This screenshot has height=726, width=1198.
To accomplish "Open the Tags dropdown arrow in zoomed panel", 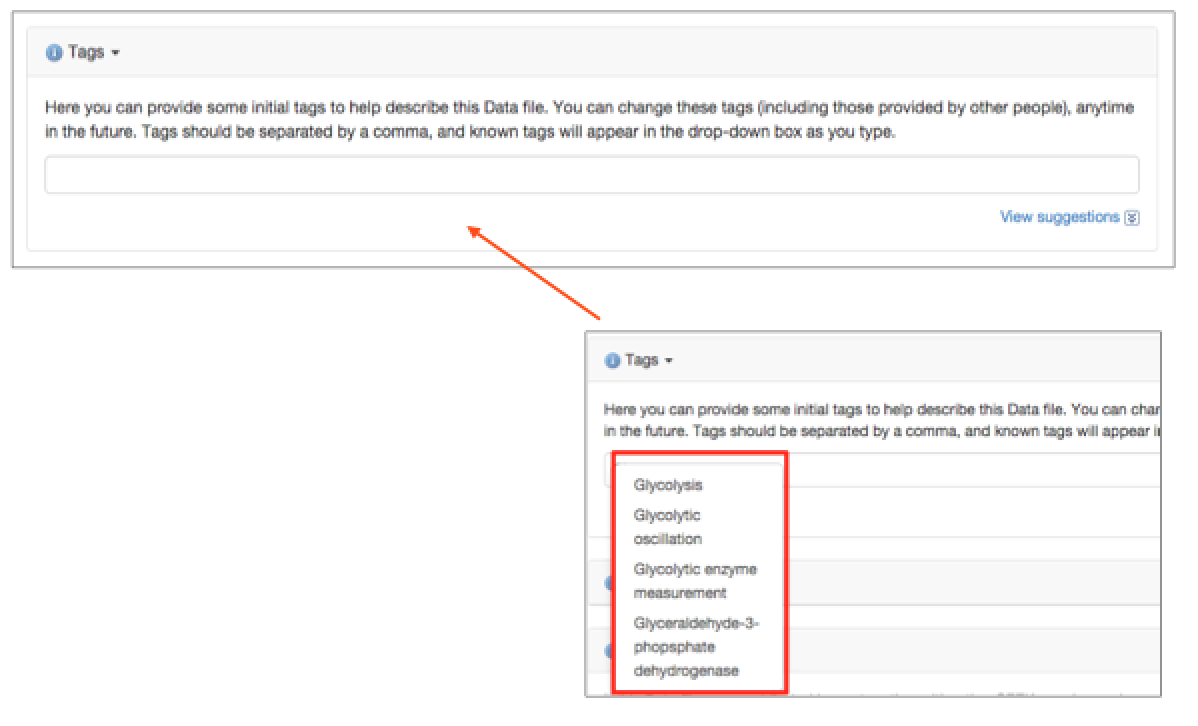I will coord(668,360).
